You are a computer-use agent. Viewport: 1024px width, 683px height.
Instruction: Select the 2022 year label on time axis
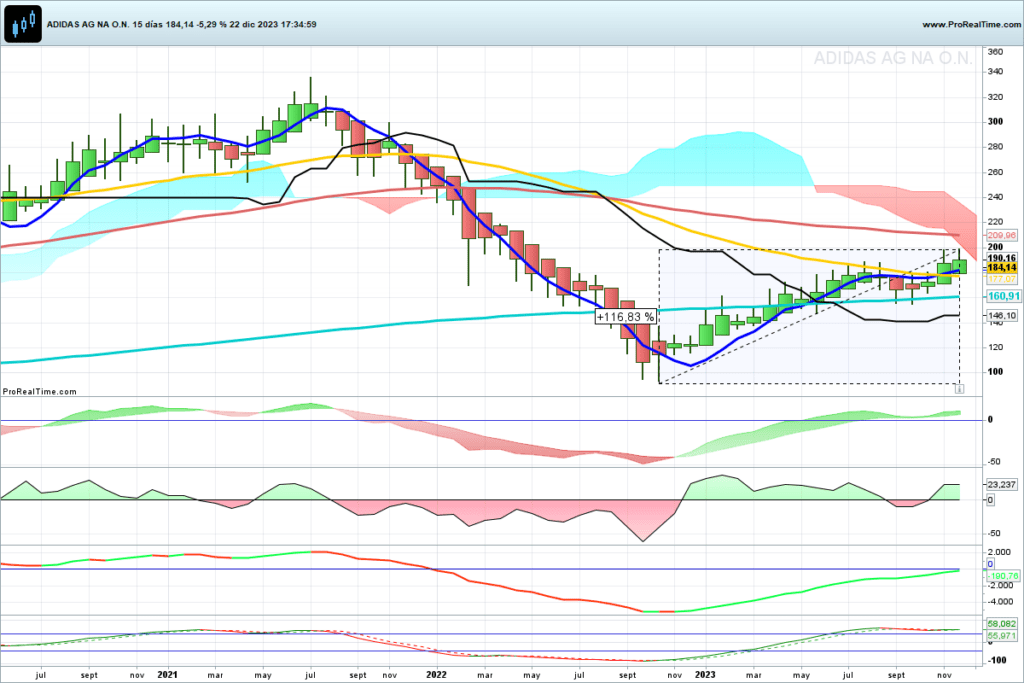(436, 675)
